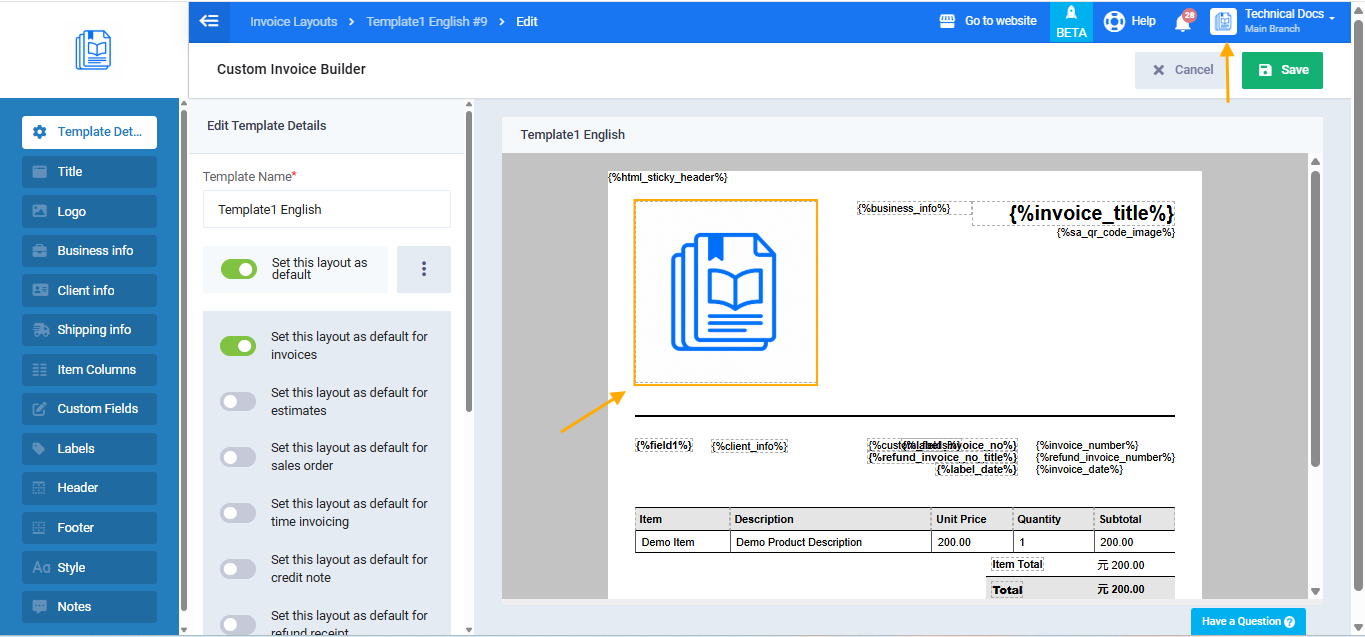Click the Go to website store icon
Screen dimensions: 1365x637
pyautogui.click(x=948, y=21)
